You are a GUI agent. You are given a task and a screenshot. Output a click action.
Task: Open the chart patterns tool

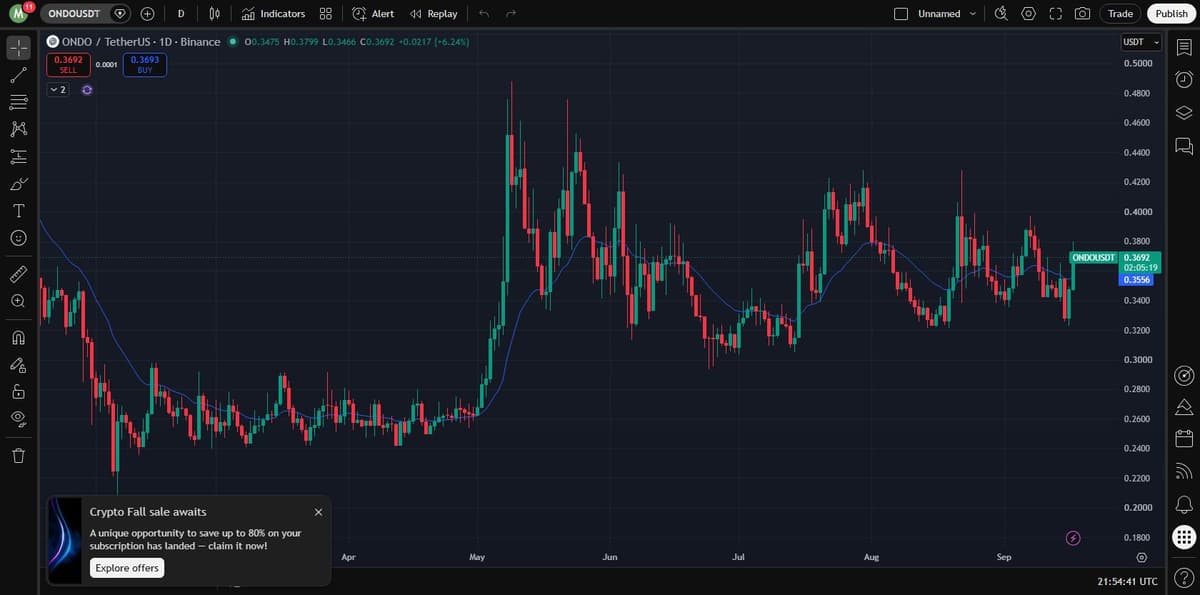[x=18, y=129]
